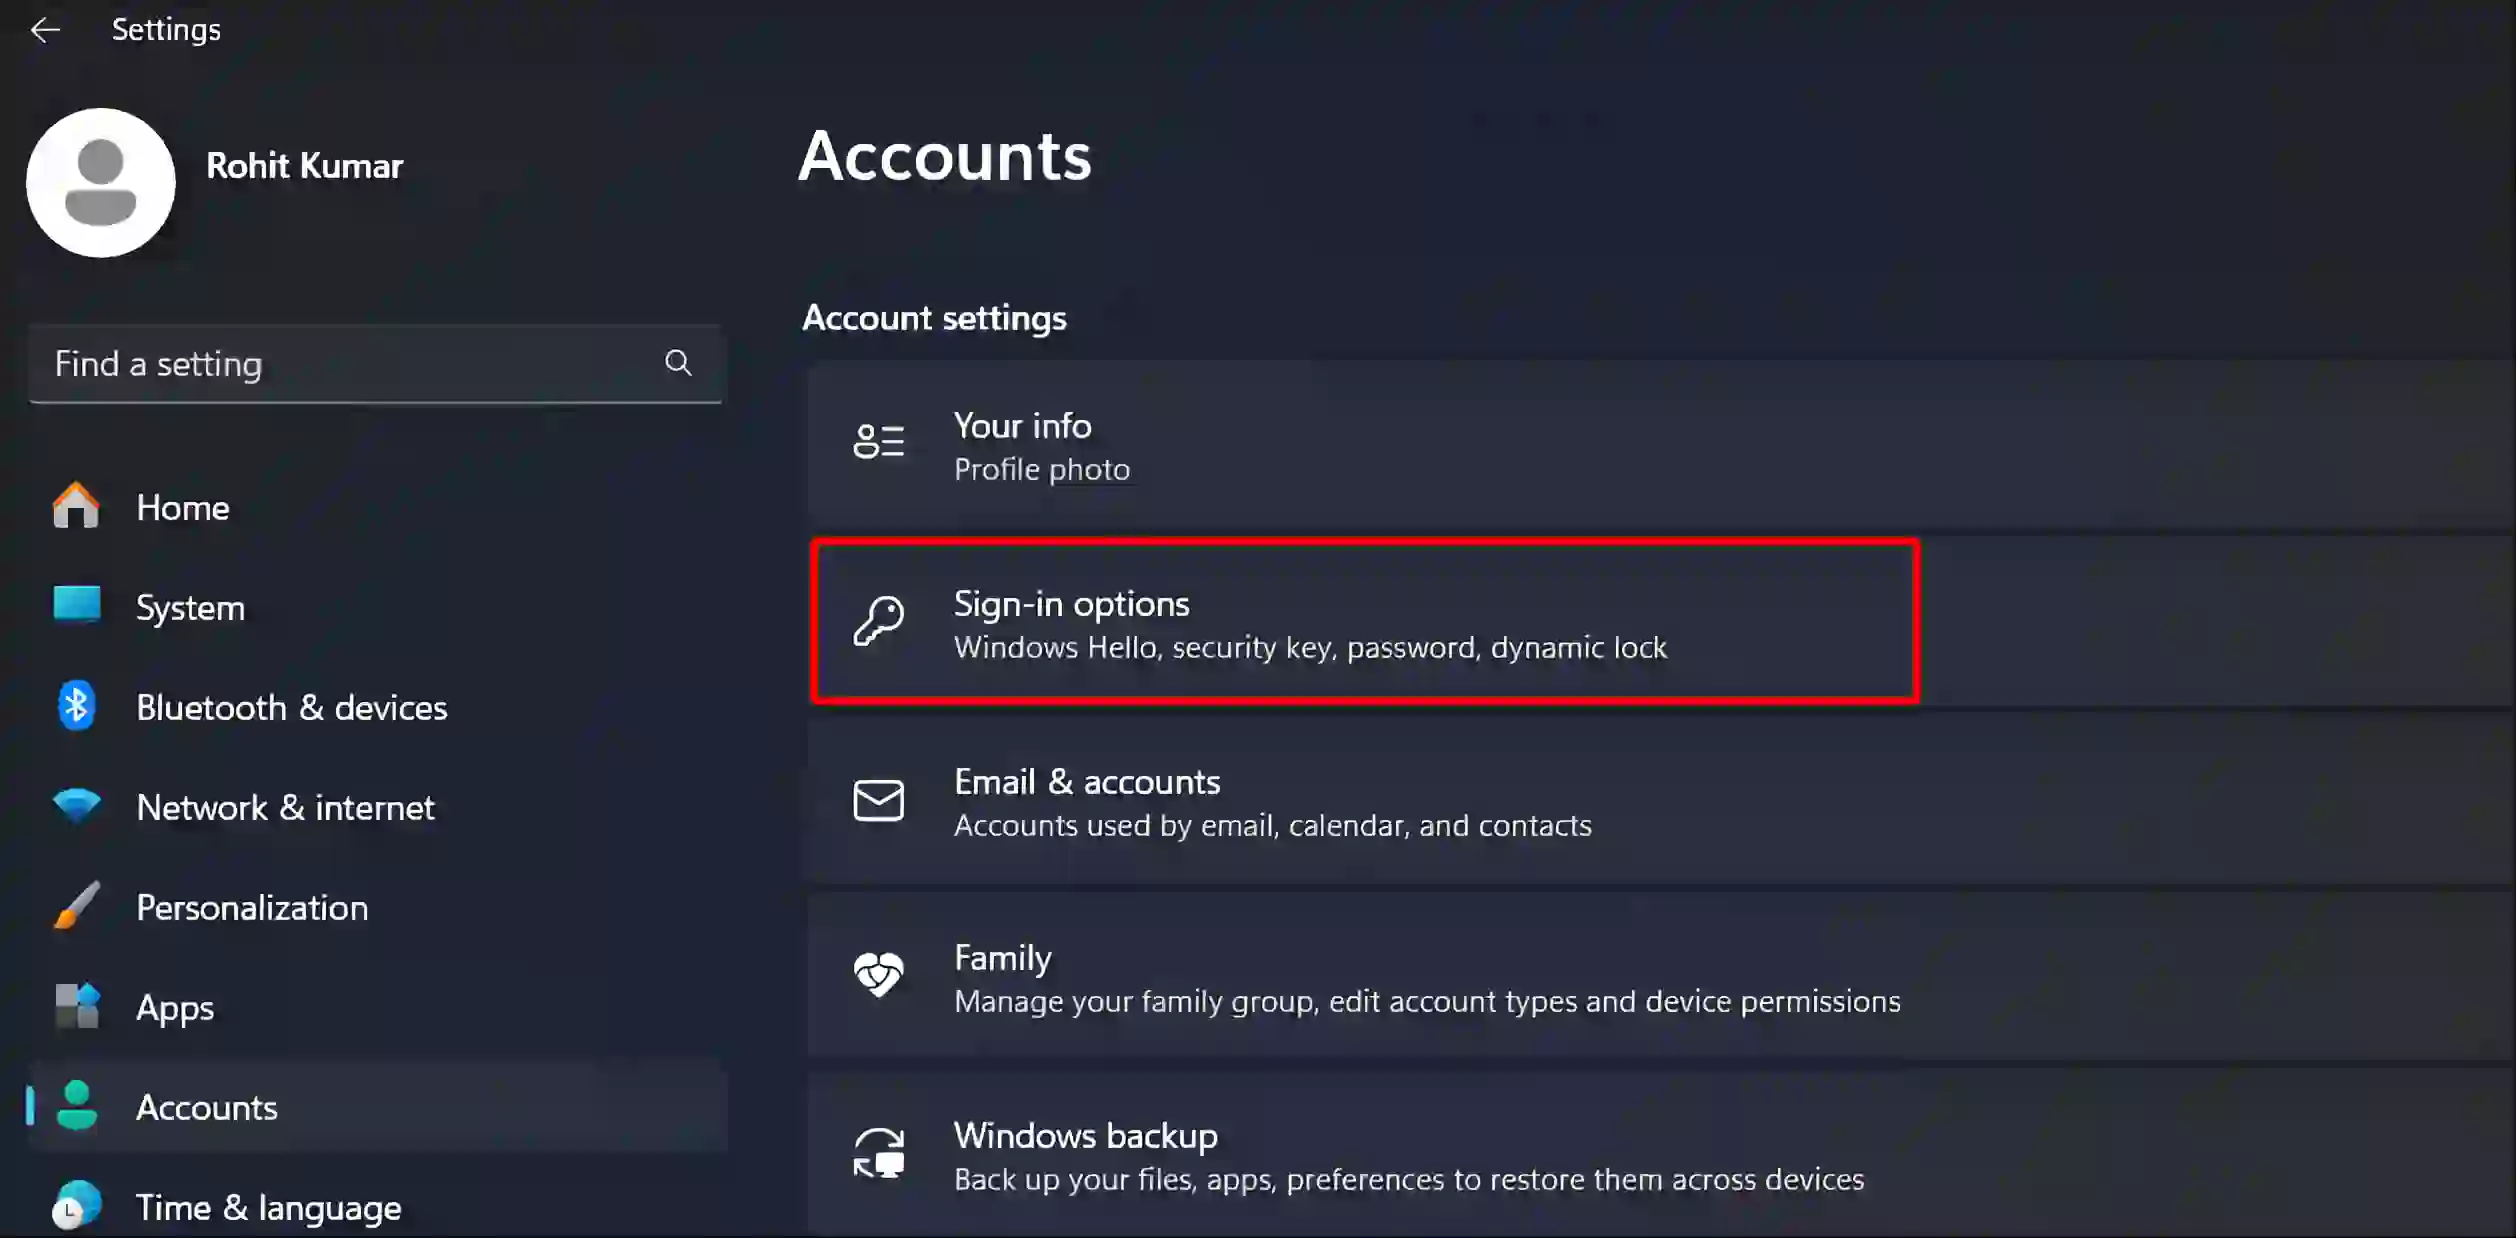Click the Your info profile icon
2516x1238 pixels.
878,444
